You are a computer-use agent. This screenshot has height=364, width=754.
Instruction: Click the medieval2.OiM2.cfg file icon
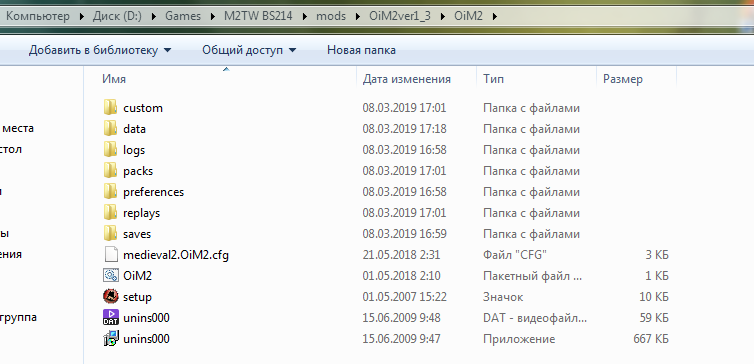click(111, 255)
